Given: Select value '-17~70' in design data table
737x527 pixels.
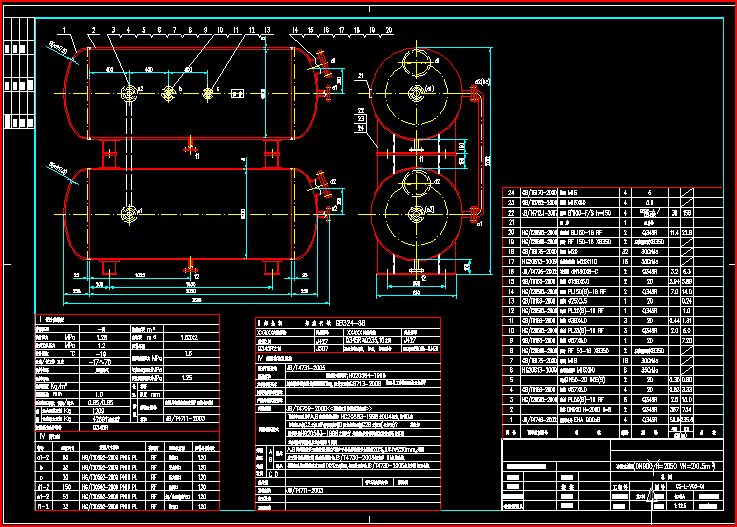Looking at the screenshot, I should point(100,362).
